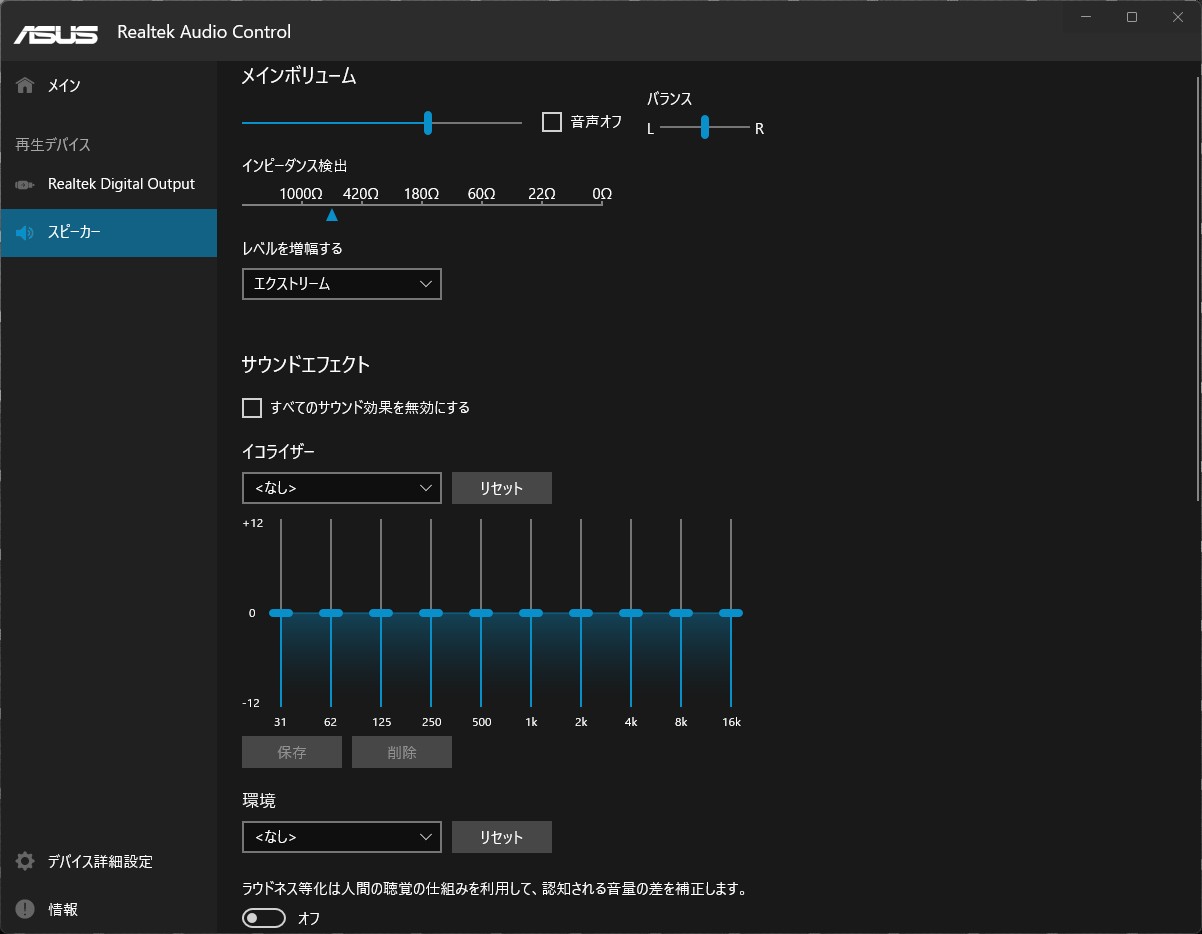Screen dimensions: 1202x934
Task: Check the 音声オフ mute checkbox
Action: (552, 122)
